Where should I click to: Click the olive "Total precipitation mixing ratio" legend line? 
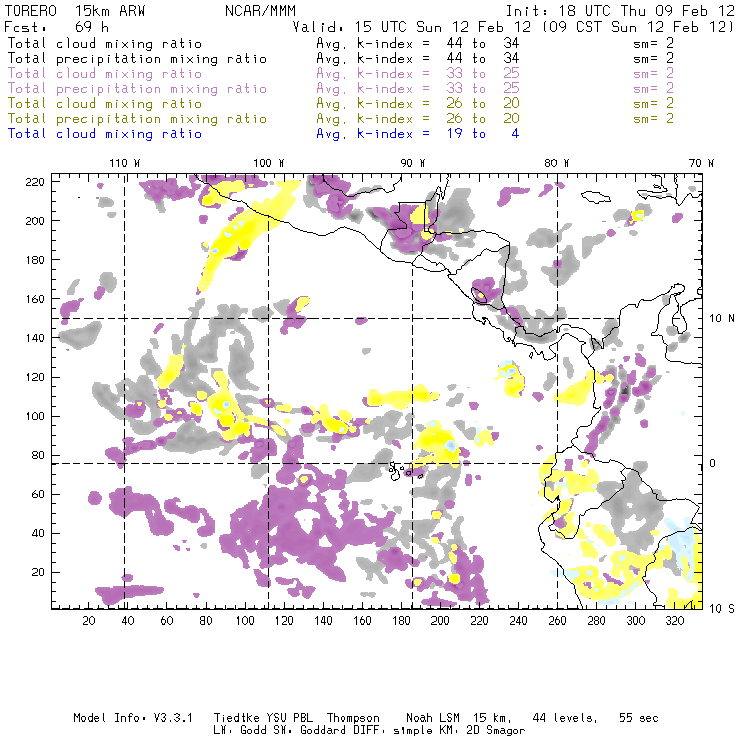click(137, 119)
